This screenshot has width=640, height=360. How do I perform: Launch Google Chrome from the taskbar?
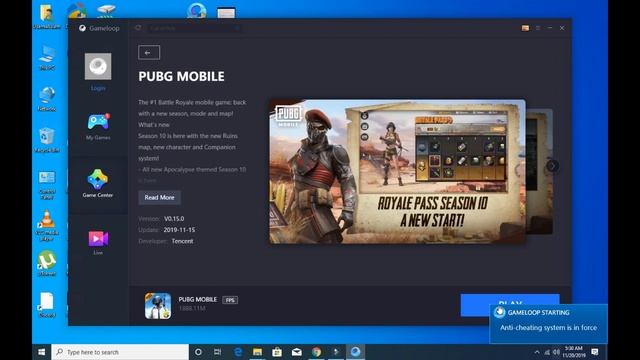point(316,352)
